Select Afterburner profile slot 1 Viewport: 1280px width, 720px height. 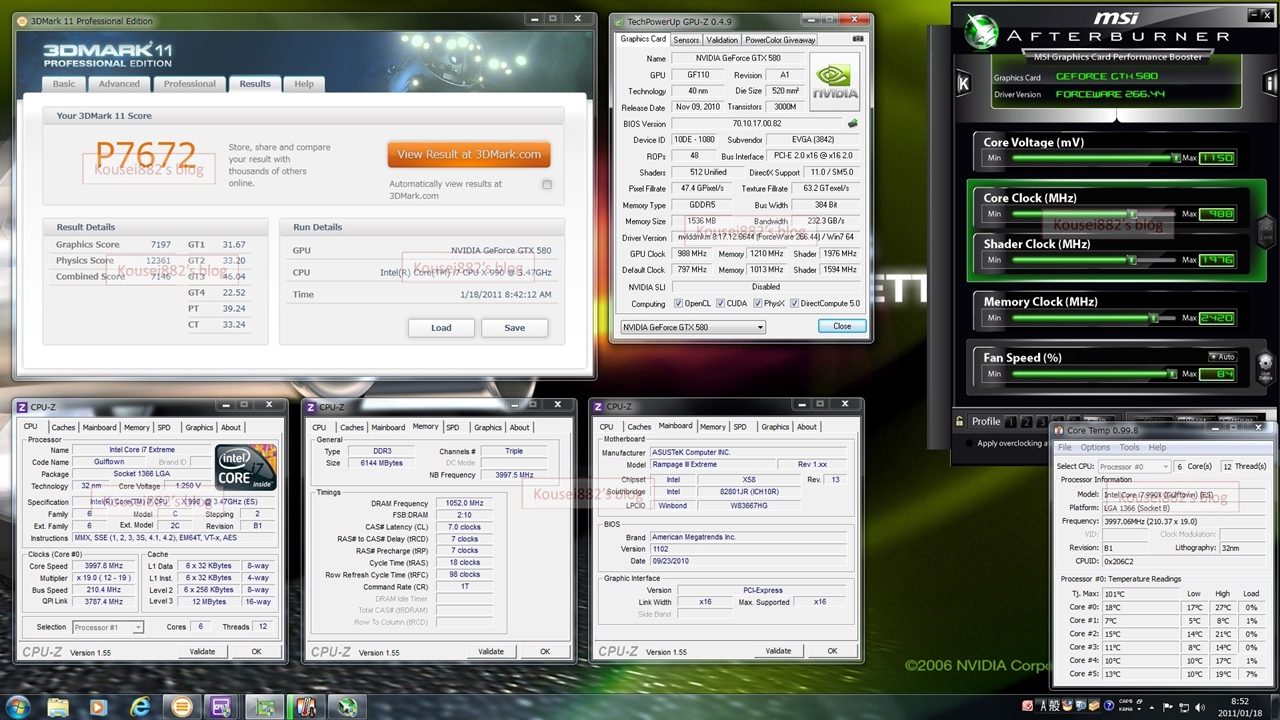[1011, 422]
